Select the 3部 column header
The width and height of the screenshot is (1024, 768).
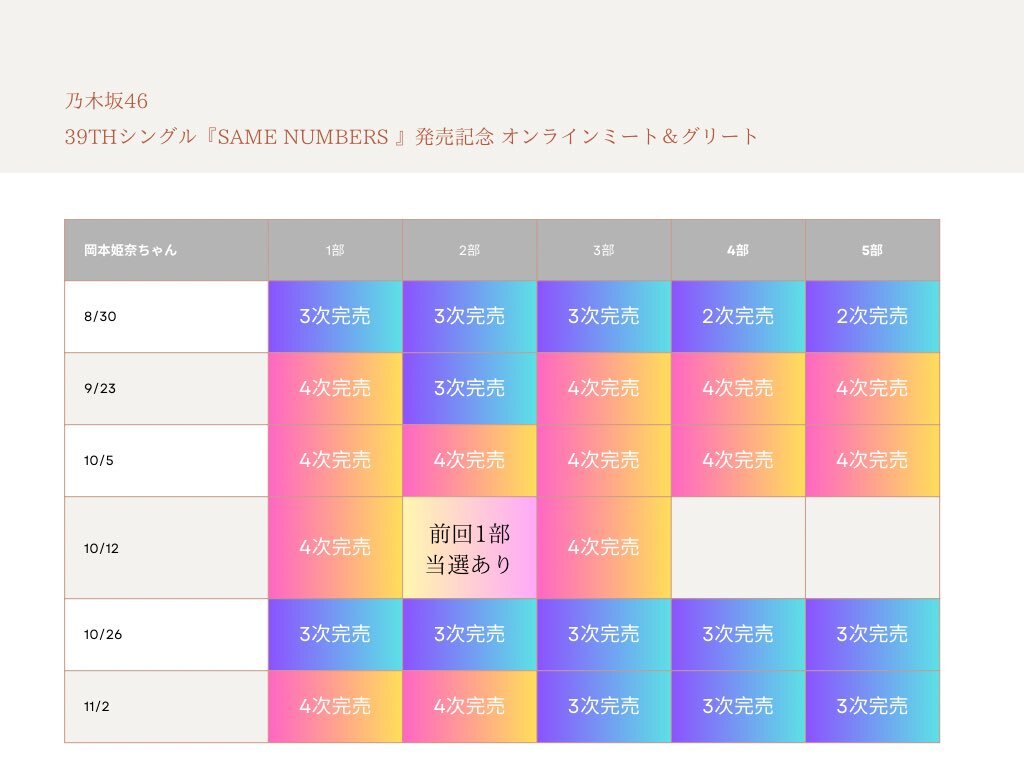pos(604,250)
